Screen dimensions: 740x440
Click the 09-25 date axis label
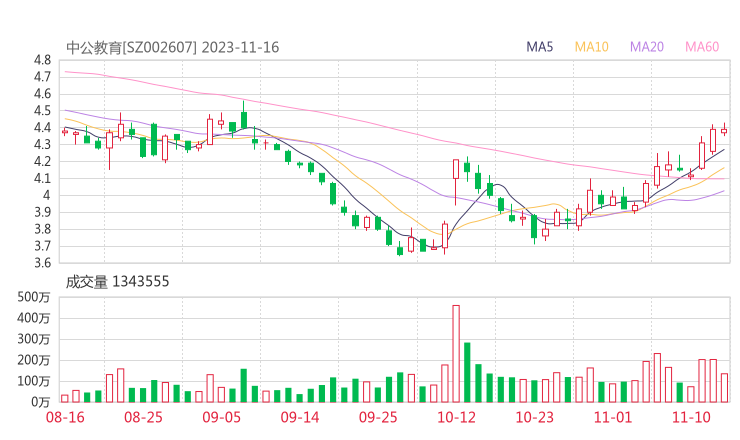(x=378, y=417)
